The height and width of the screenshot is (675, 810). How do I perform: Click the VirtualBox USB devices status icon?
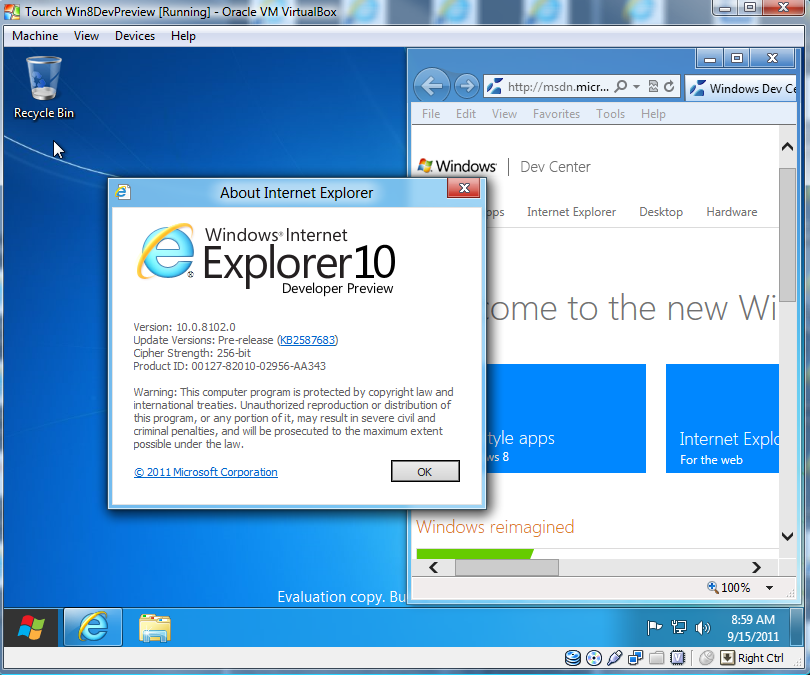615,658
